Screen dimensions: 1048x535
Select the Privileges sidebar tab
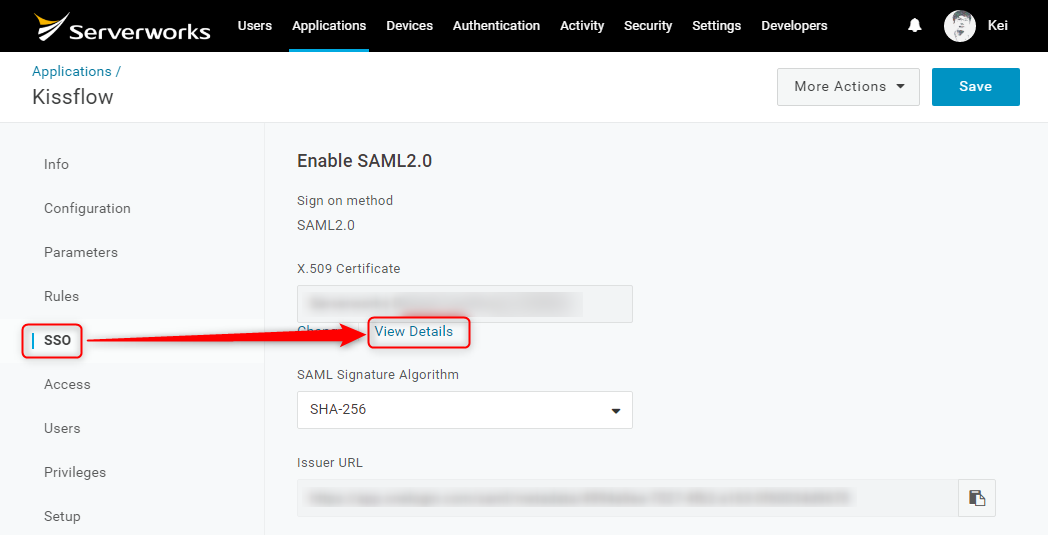(x=75, y=473)
